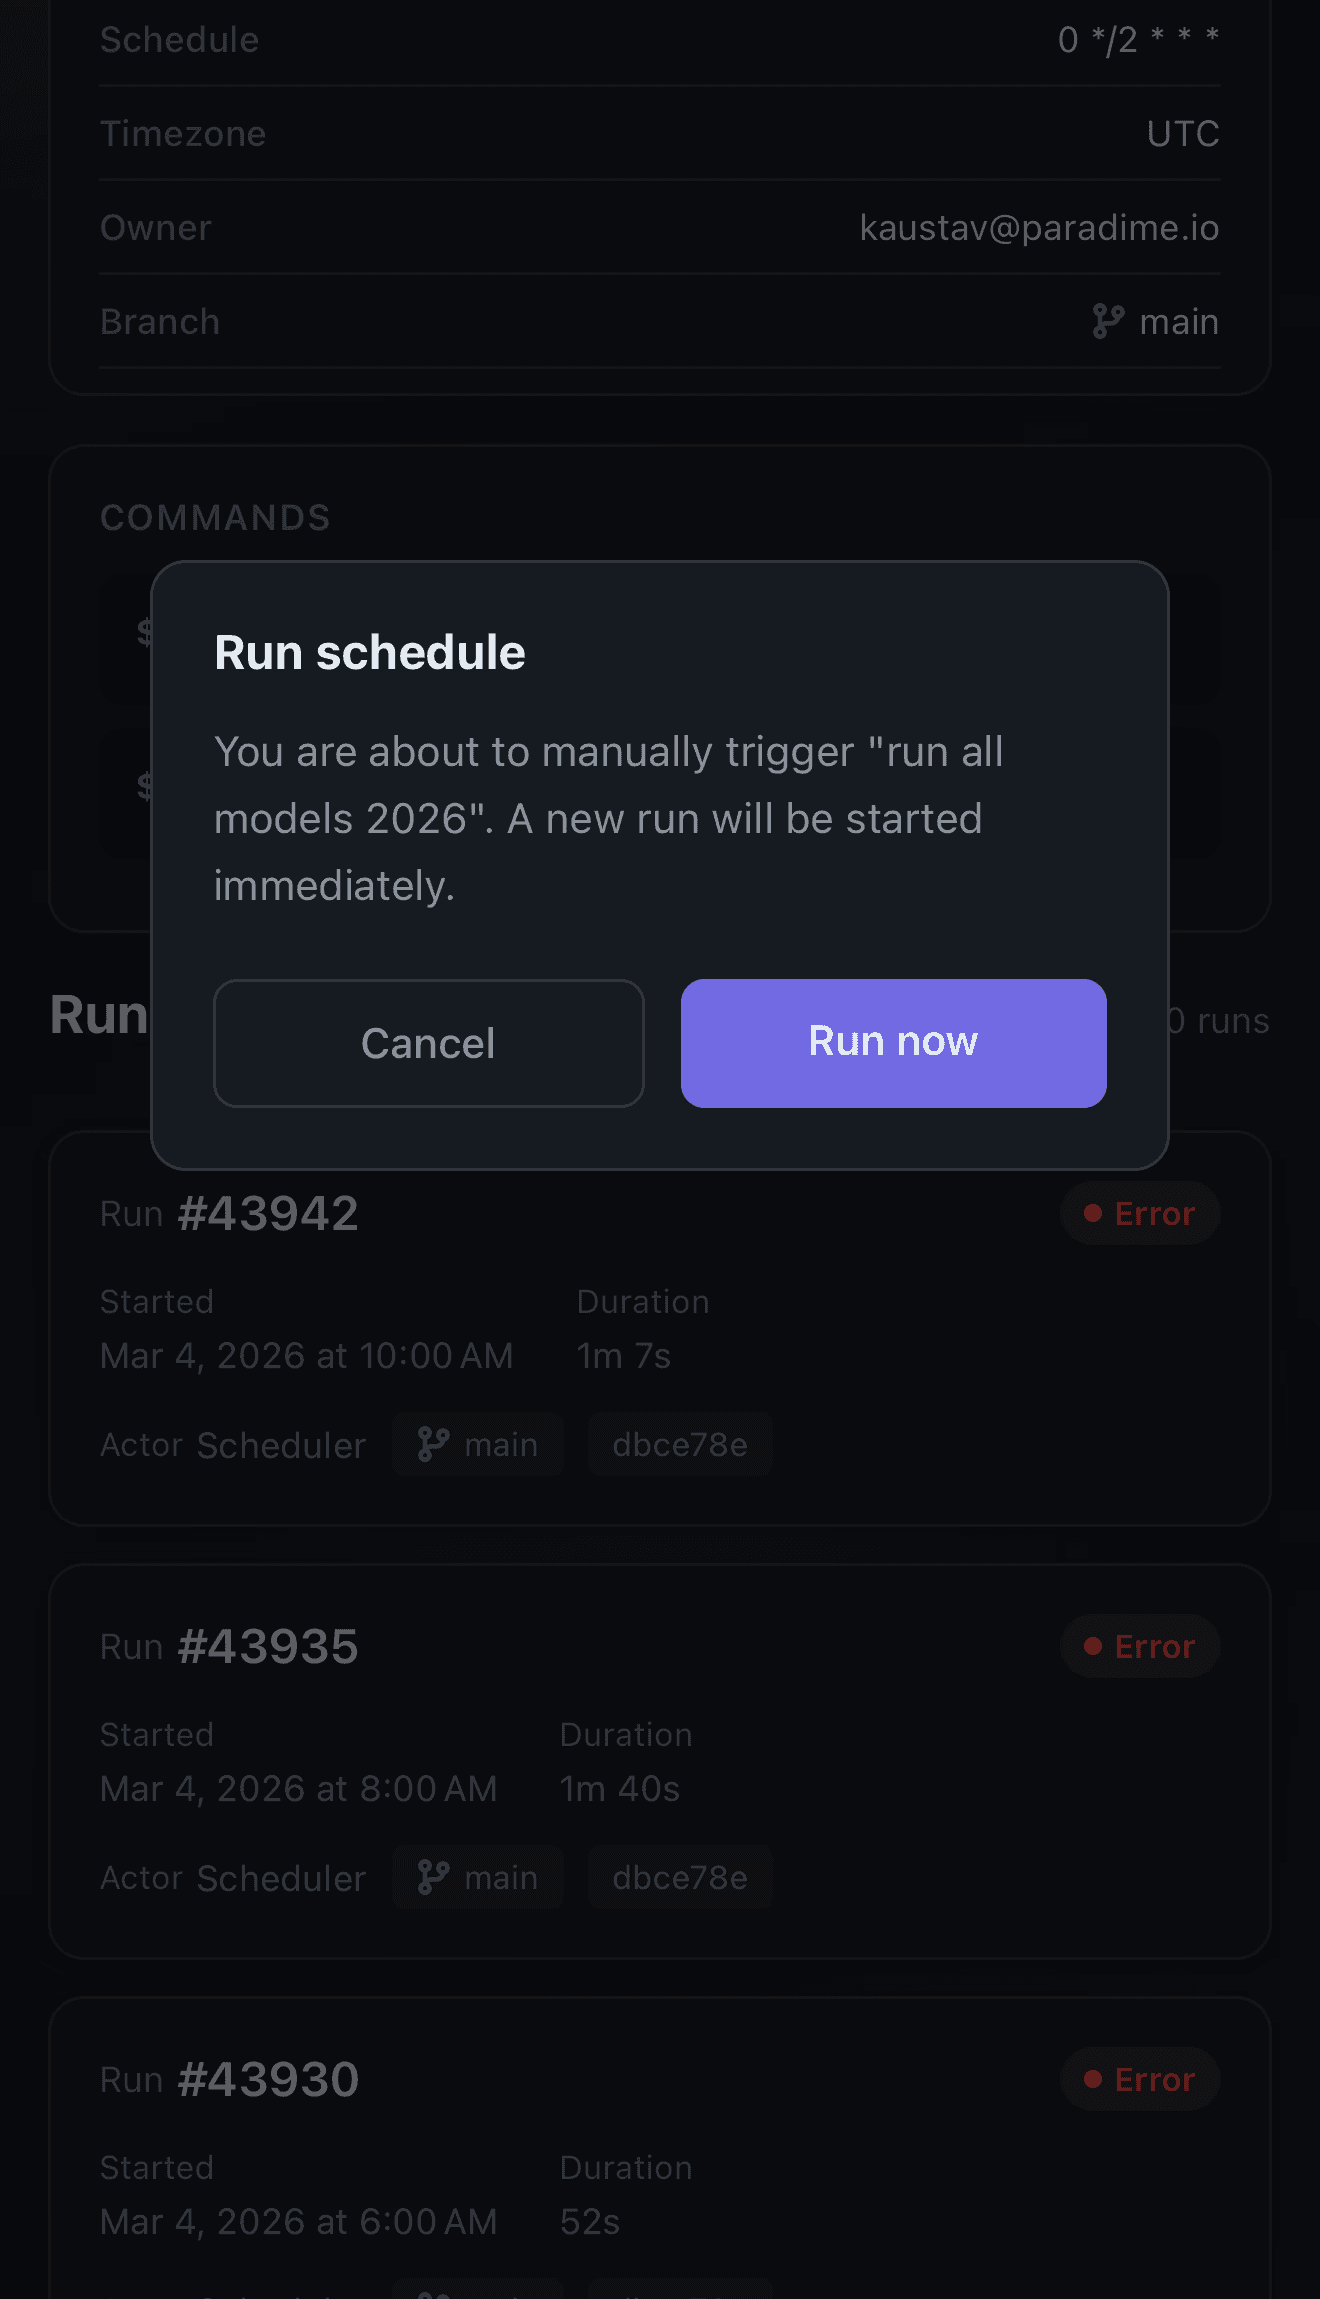The width and height of the screenshot is (1320, 2299).
Task: Open Run #43935 card
Action: click(x=660, y=1761)
